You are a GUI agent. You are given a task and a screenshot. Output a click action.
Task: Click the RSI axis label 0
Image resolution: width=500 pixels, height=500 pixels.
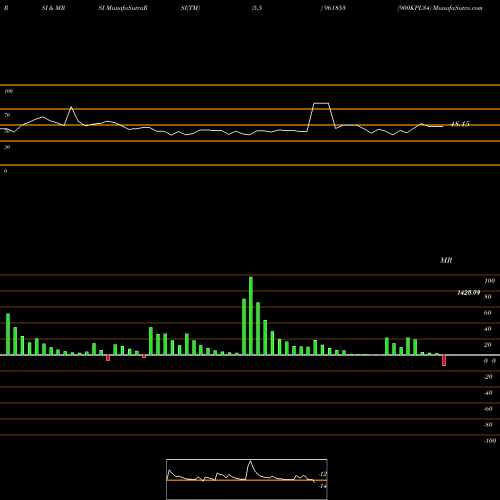pyautogui.click(x=5, y=171)
